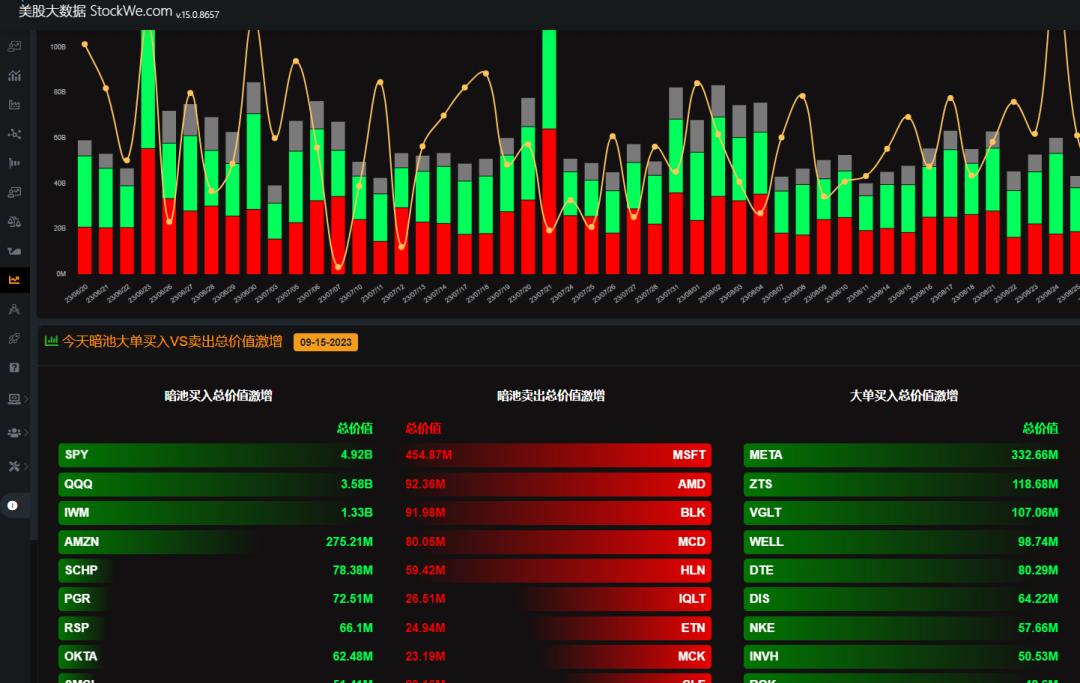Open the WELL large-order buy row
Screen dimensions: 1080x683
click(x=903, y=542)
